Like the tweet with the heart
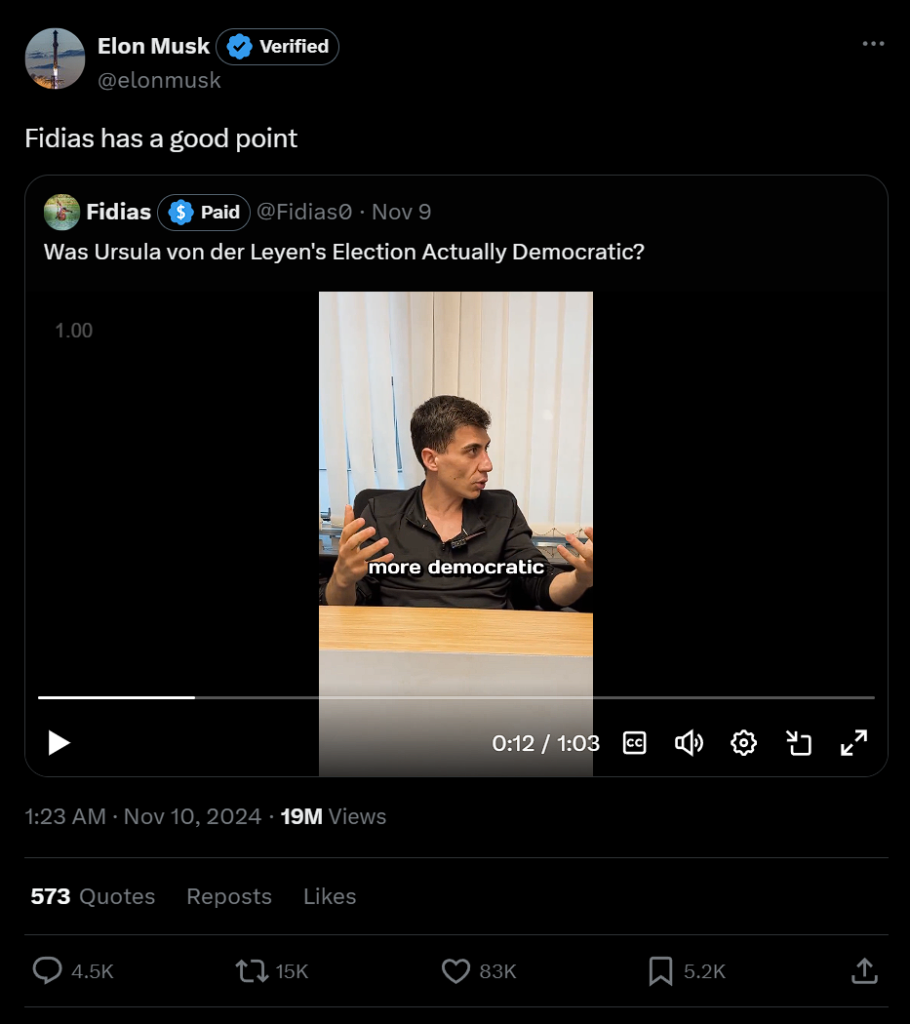 coord(456,970)
